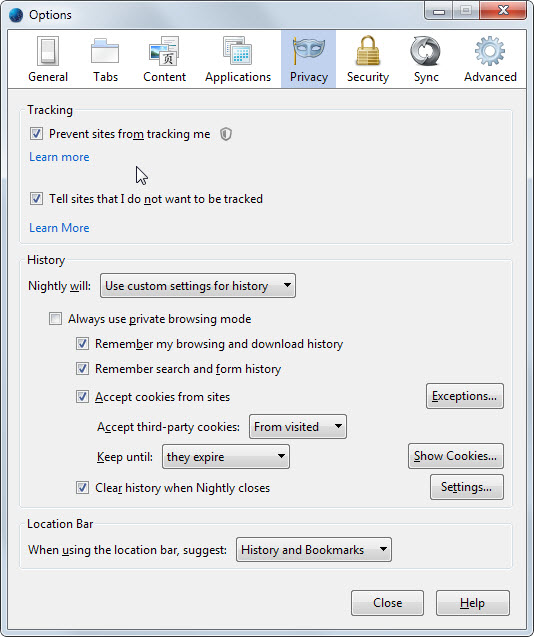
Task: Open the Accept third-party cookies dropdown
Action: pos(298,427)
